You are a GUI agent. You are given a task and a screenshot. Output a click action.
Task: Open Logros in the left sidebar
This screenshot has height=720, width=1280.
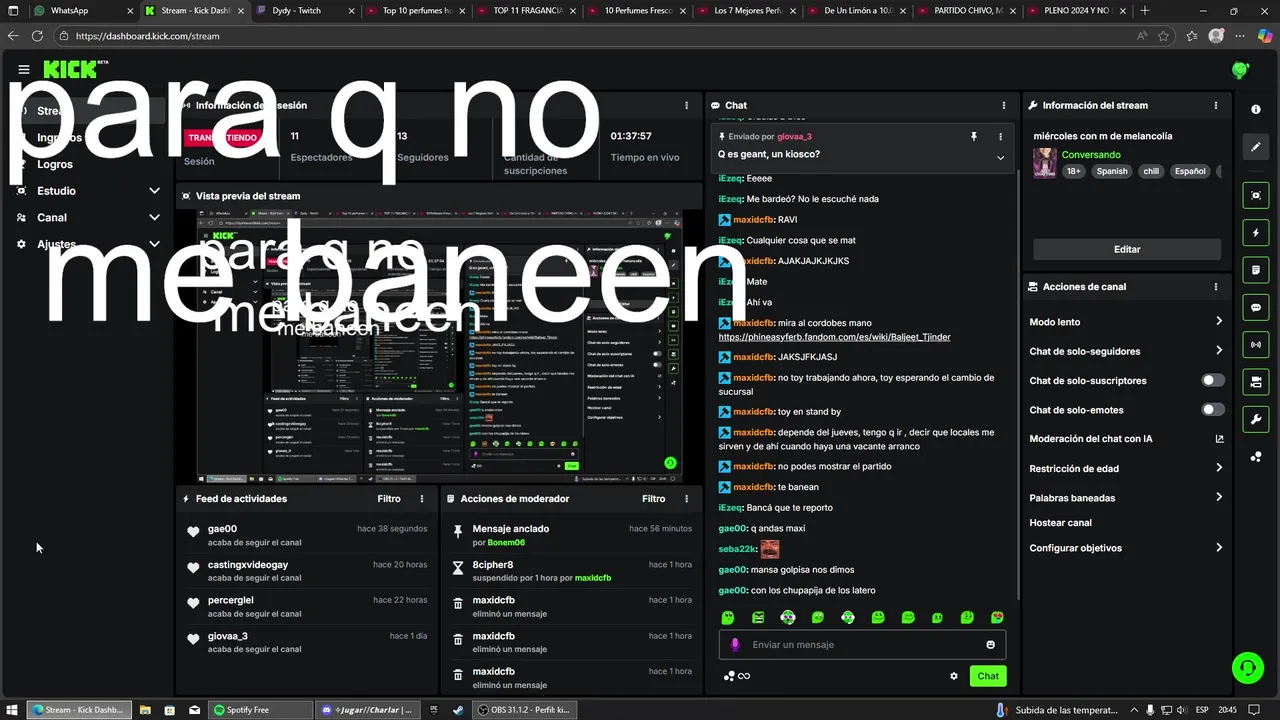(55, 164)
